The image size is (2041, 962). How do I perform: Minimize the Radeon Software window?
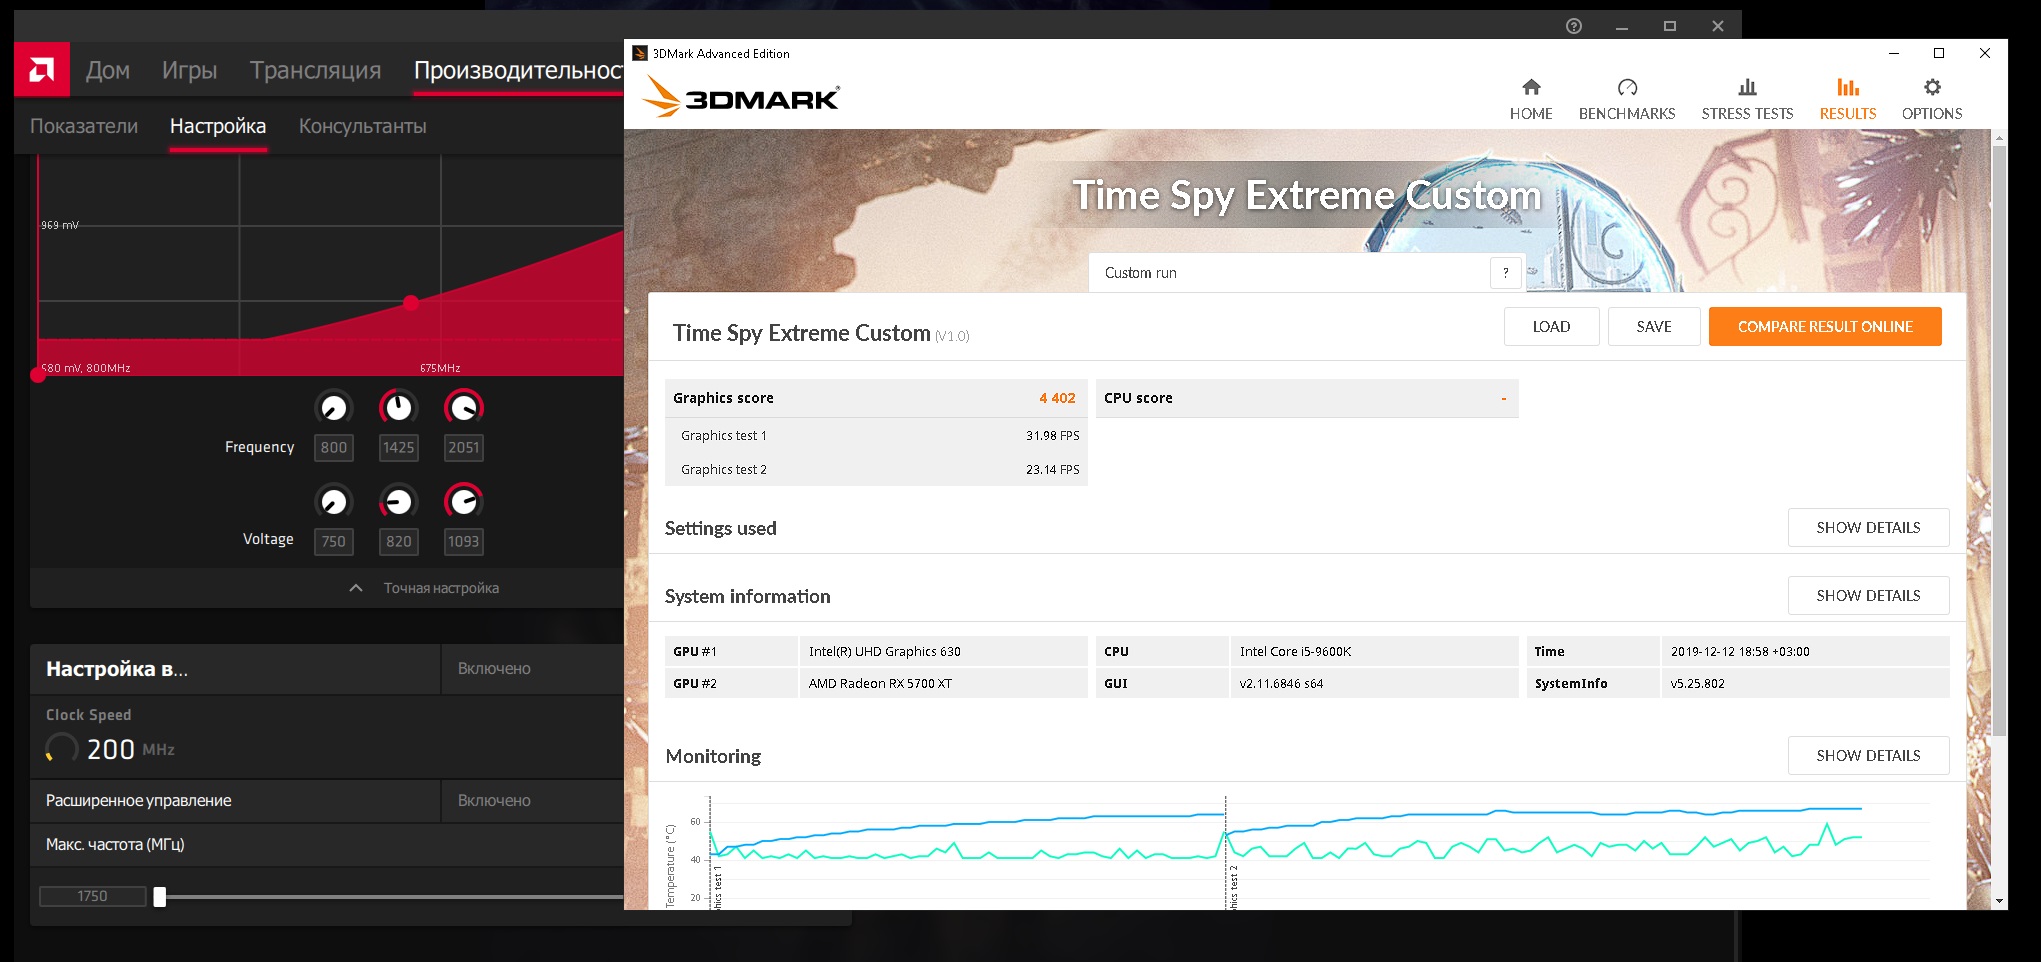pyautogui.click(x=1622, y=26)
